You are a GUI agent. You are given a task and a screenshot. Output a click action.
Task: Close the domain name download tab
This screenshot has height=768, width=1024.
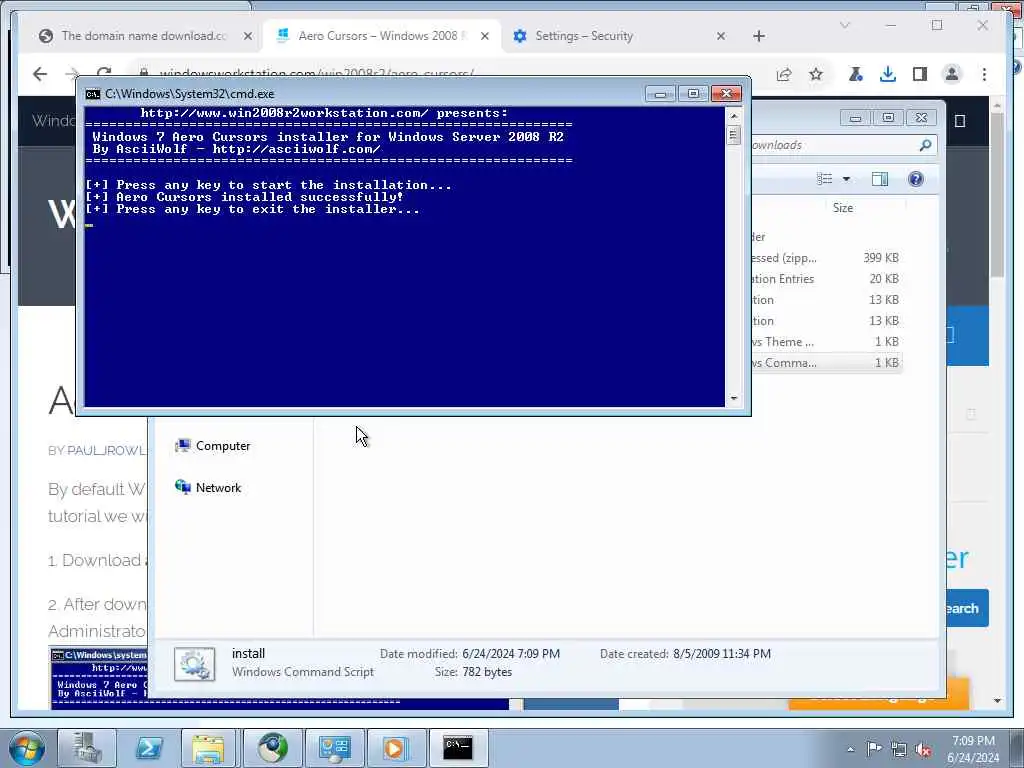click(x=248, y=36)
